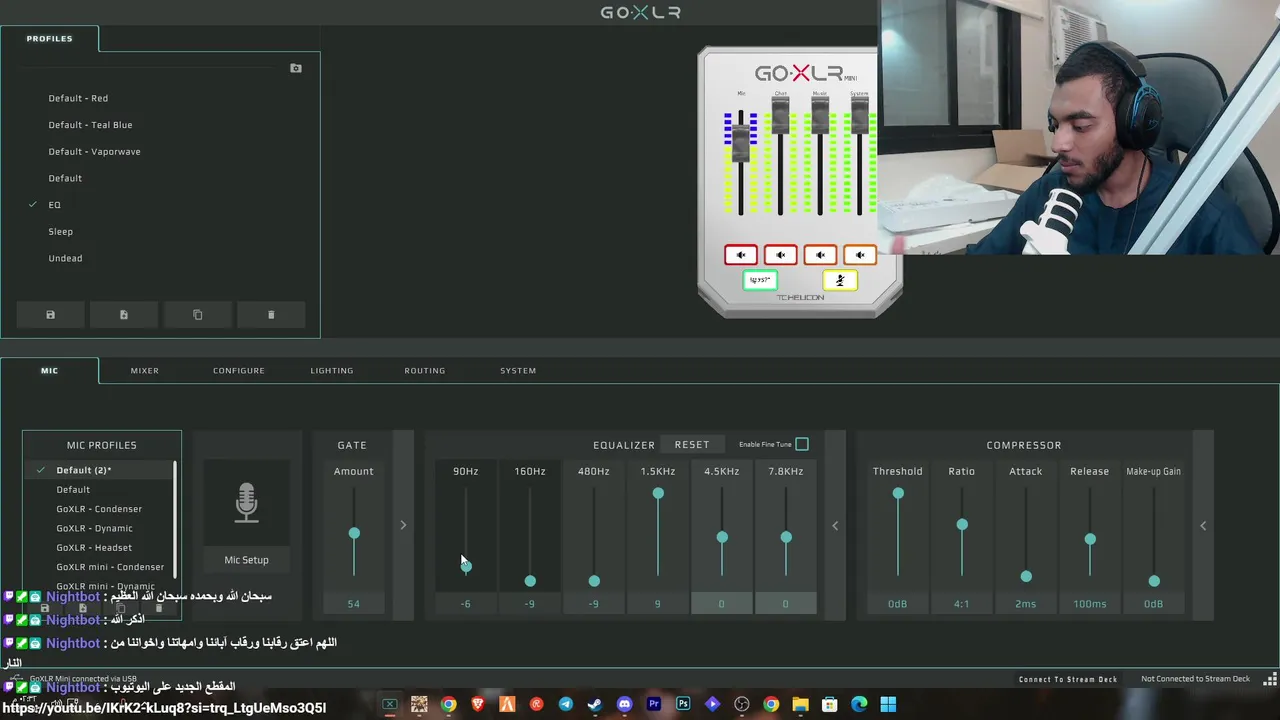Adjust the compressor Ratio slider
This screenshot has width=1280, height=720.
962,524
